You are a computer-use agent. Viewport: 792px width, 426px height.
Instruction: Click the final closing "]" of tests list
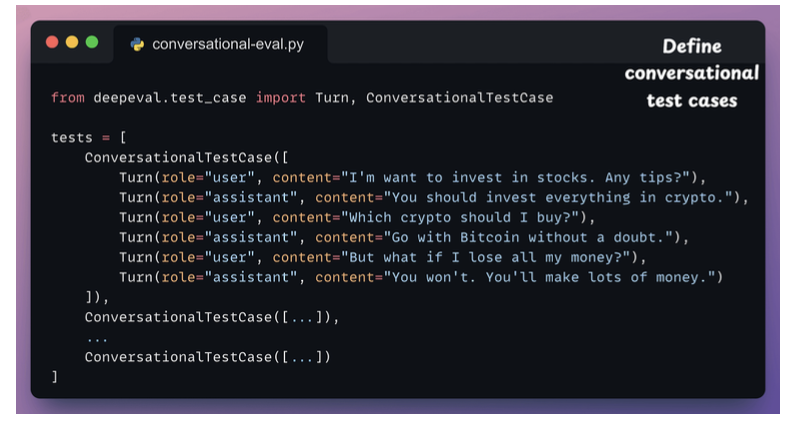coord(55,376)
